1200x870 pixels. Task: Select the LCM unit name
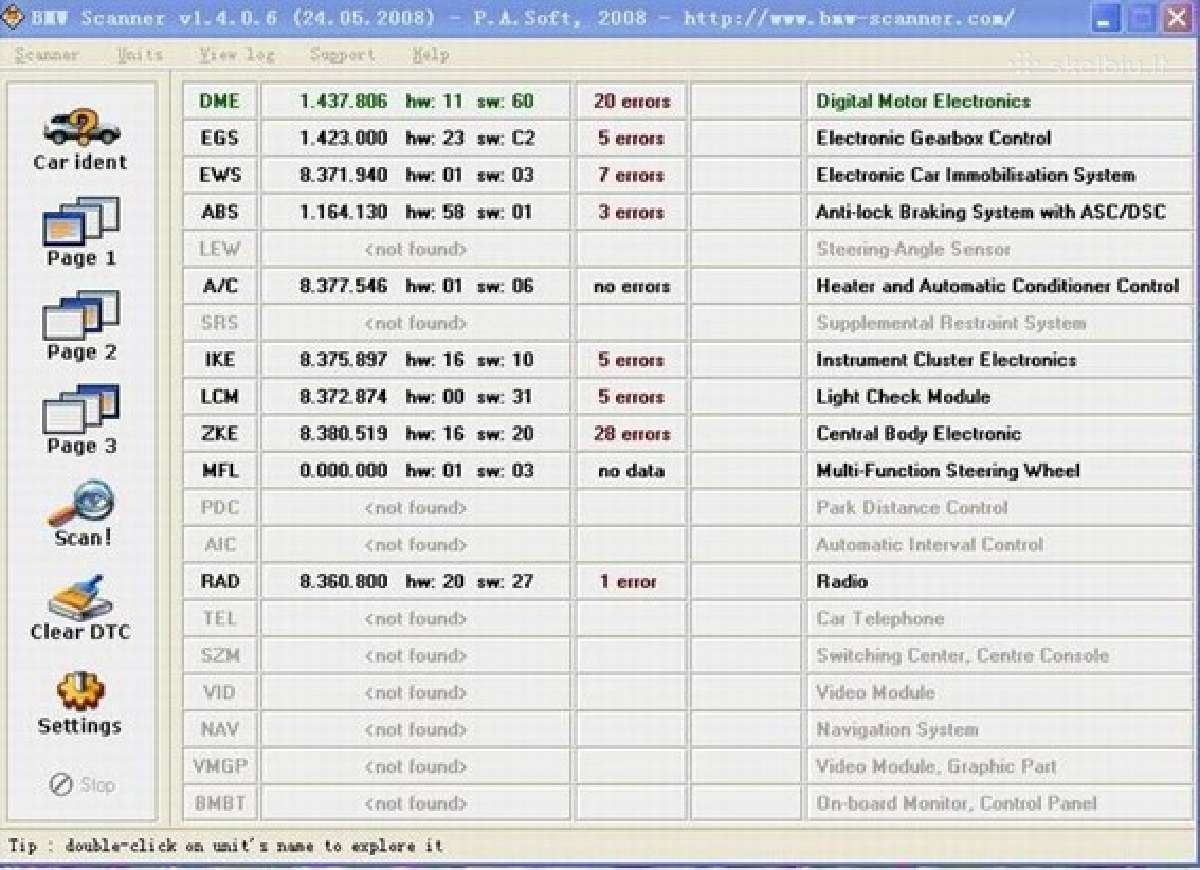coord(220,397)
